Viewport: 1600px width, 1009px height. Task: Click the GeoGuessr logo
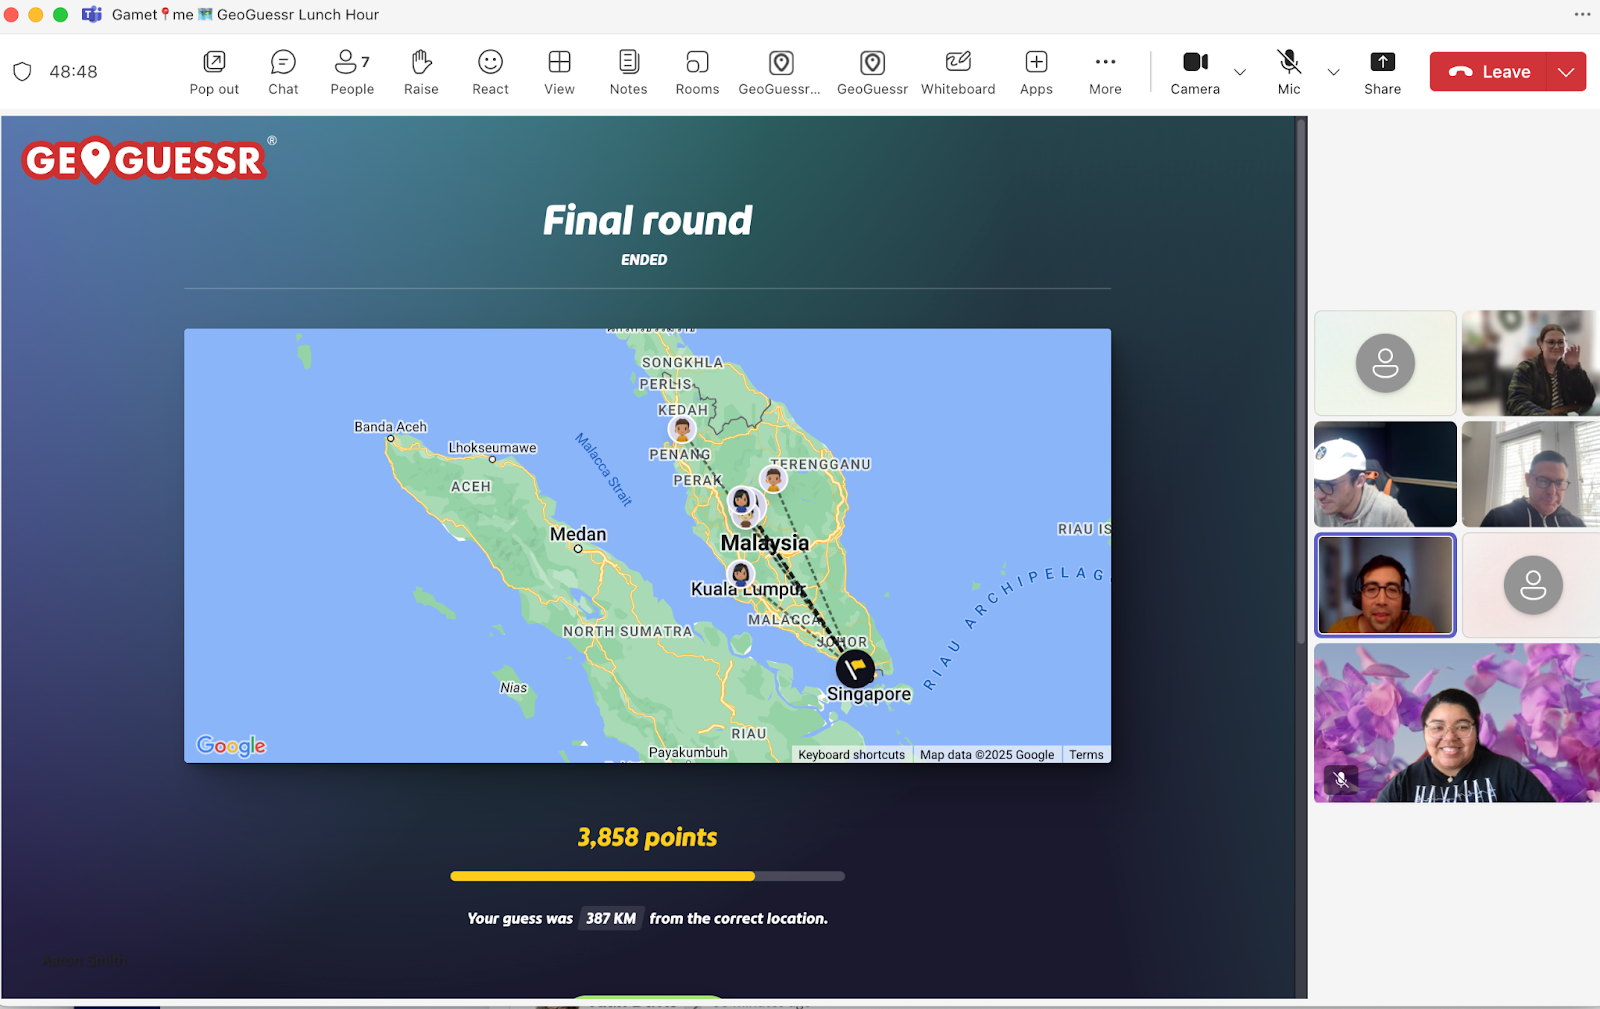point(147,160)
